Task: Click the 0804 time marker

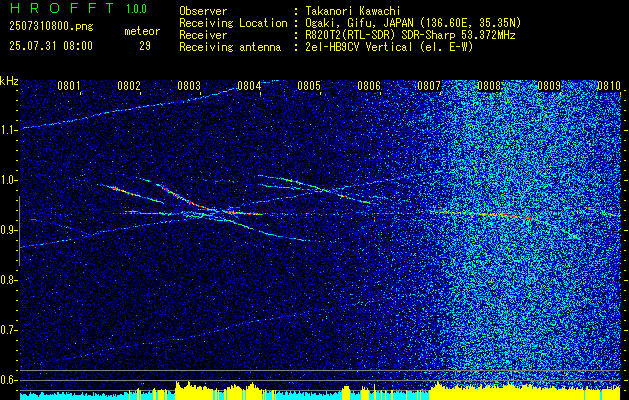Action: coord(249,86)
